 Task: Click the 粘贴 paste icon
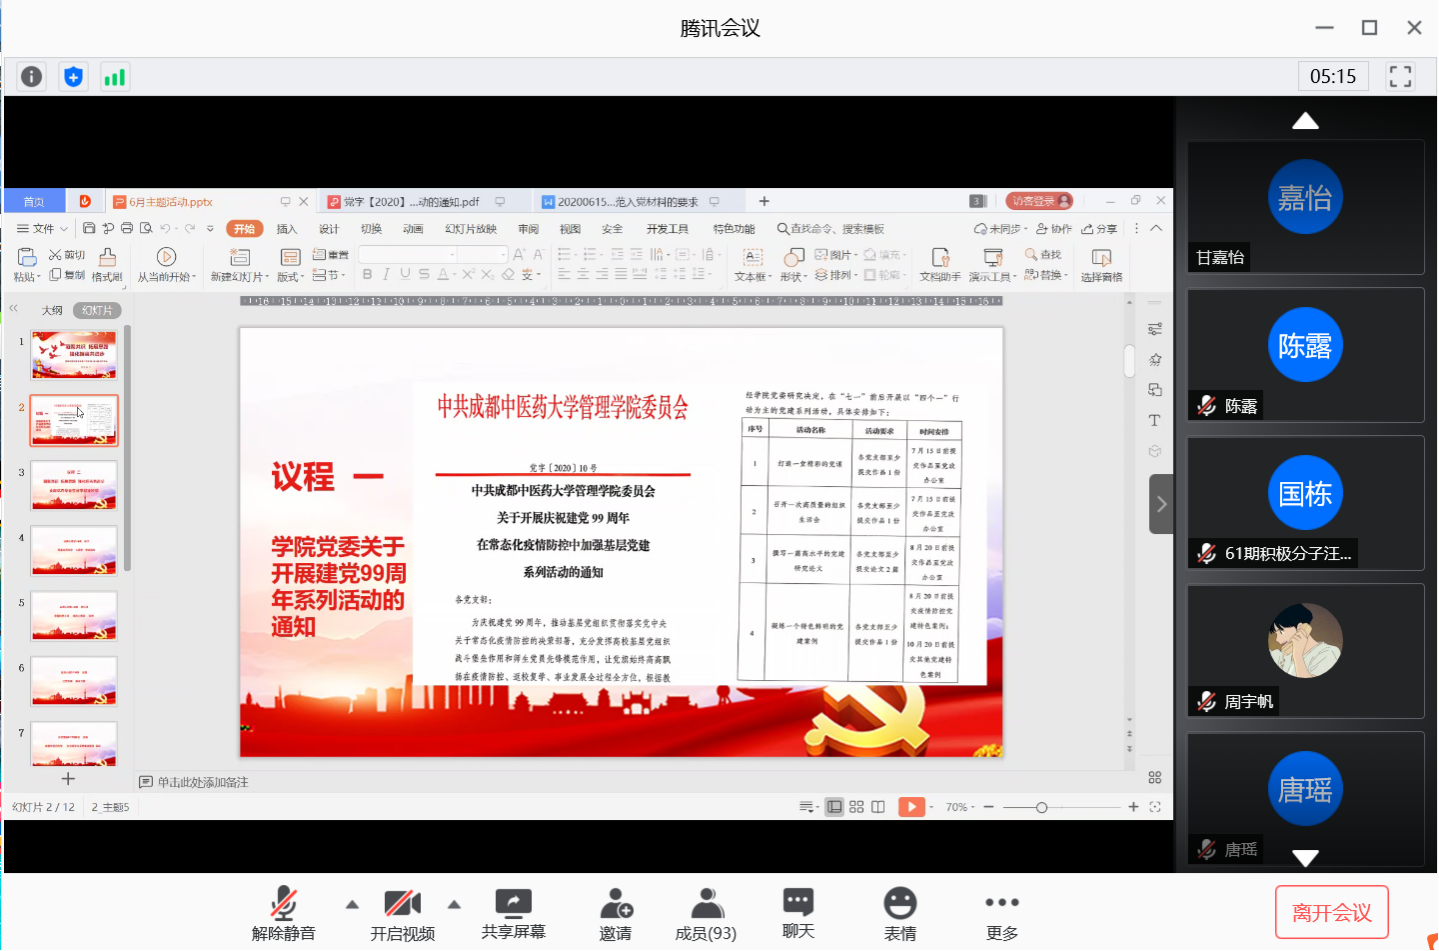(27, 258)
